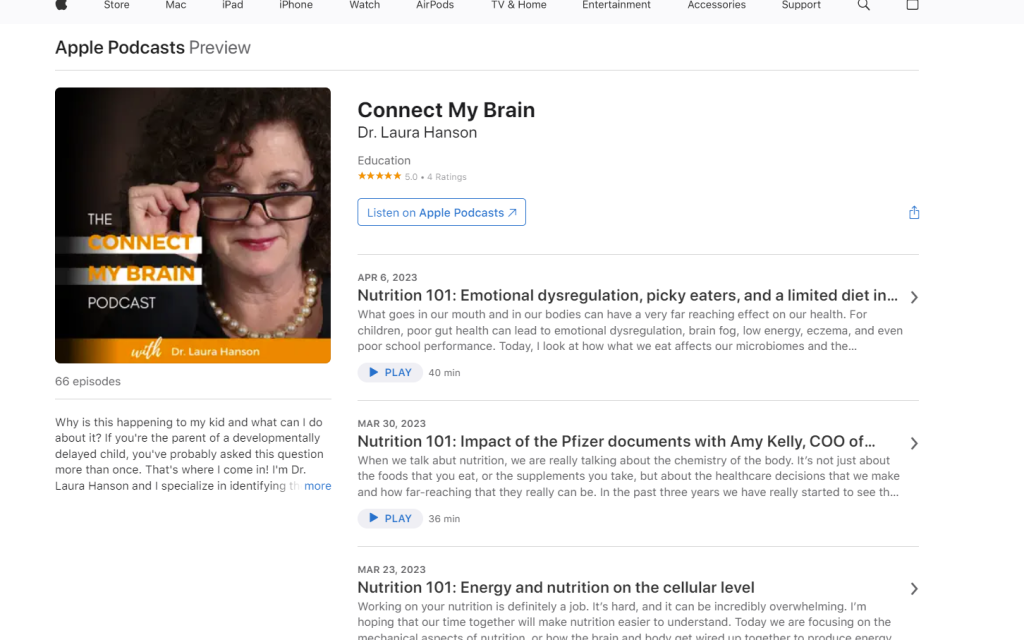Click the Apple logo icon
Viewport: 1024px width, 640px height.
coord(61,5)
